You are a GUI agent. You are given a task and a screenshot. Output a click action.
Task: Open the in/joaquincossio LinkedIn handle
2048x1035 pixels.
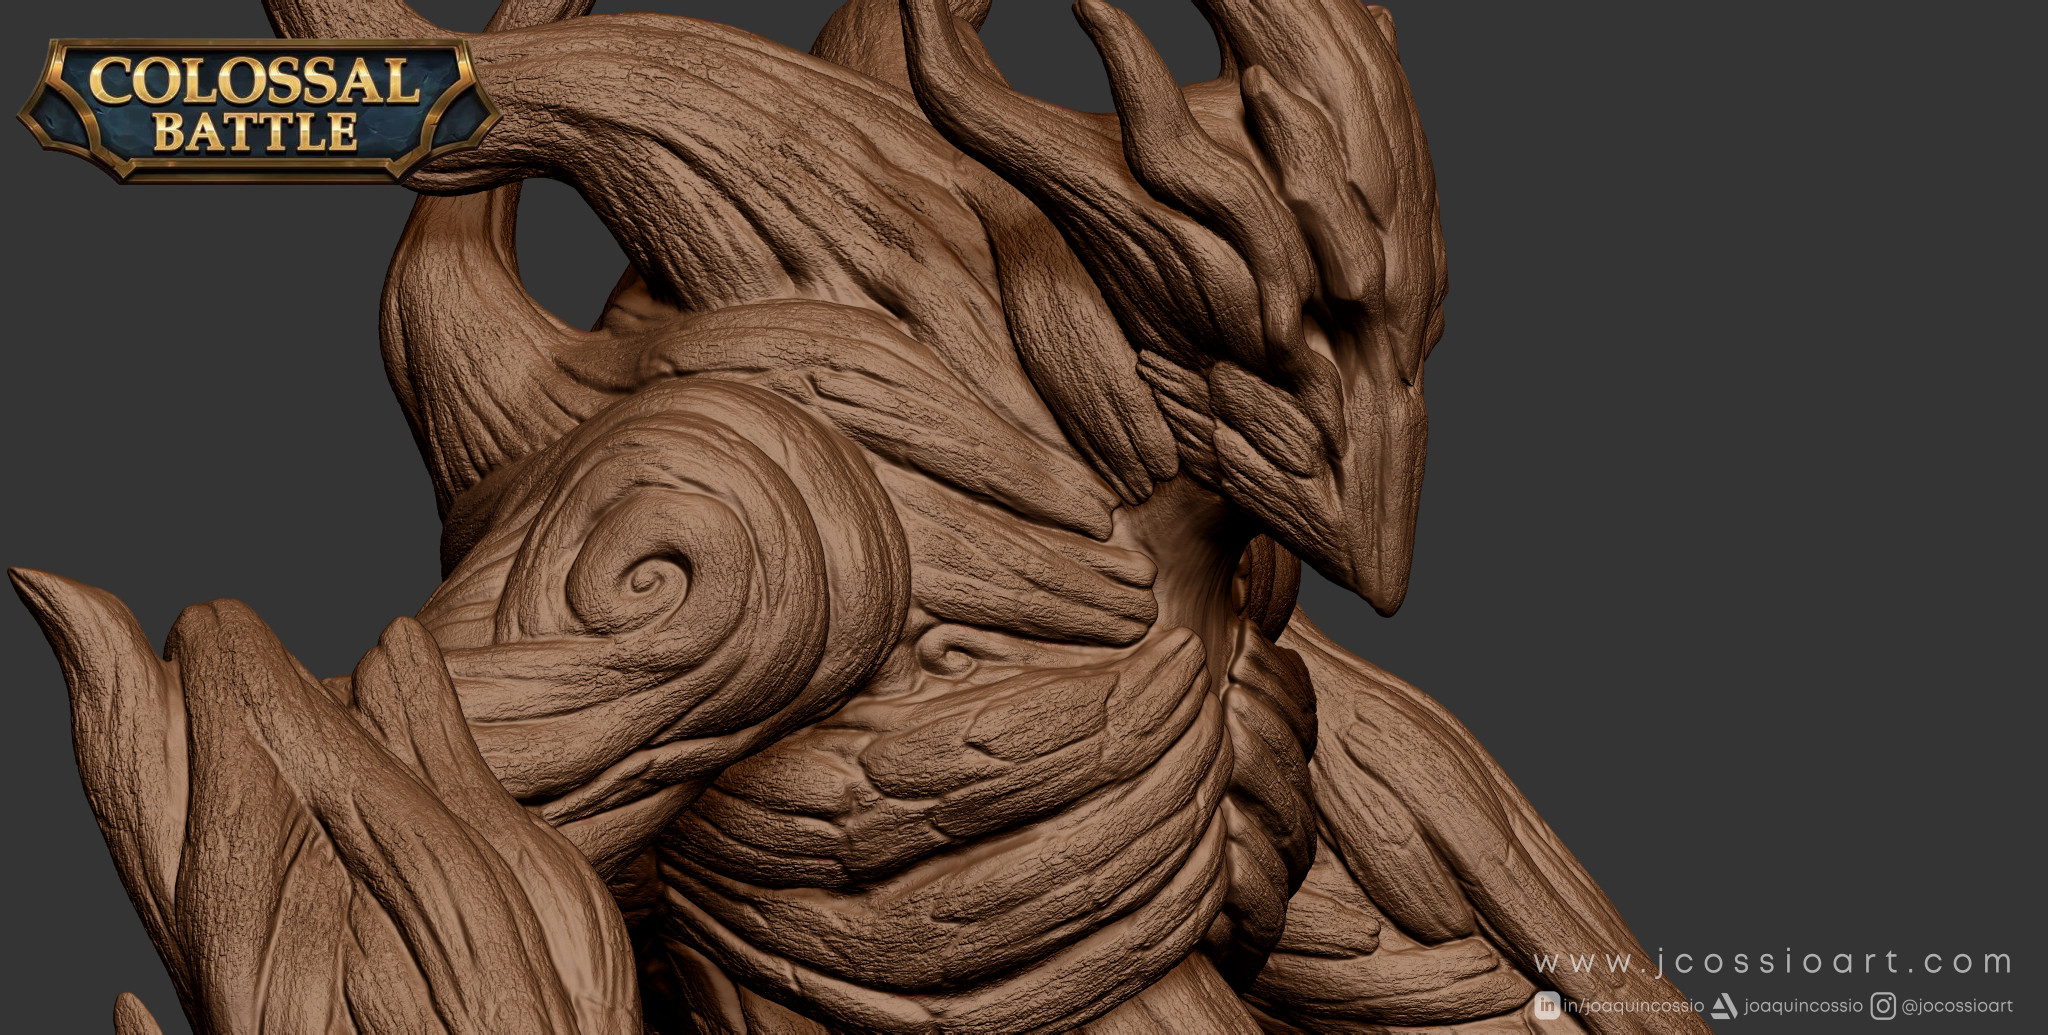click(1634, 1006)
